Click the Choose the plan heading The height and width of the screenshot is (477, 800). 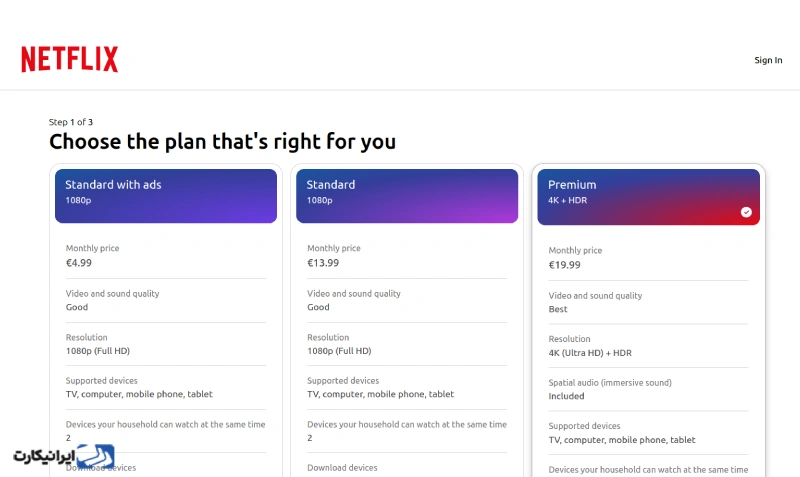[x=222, y=142]
